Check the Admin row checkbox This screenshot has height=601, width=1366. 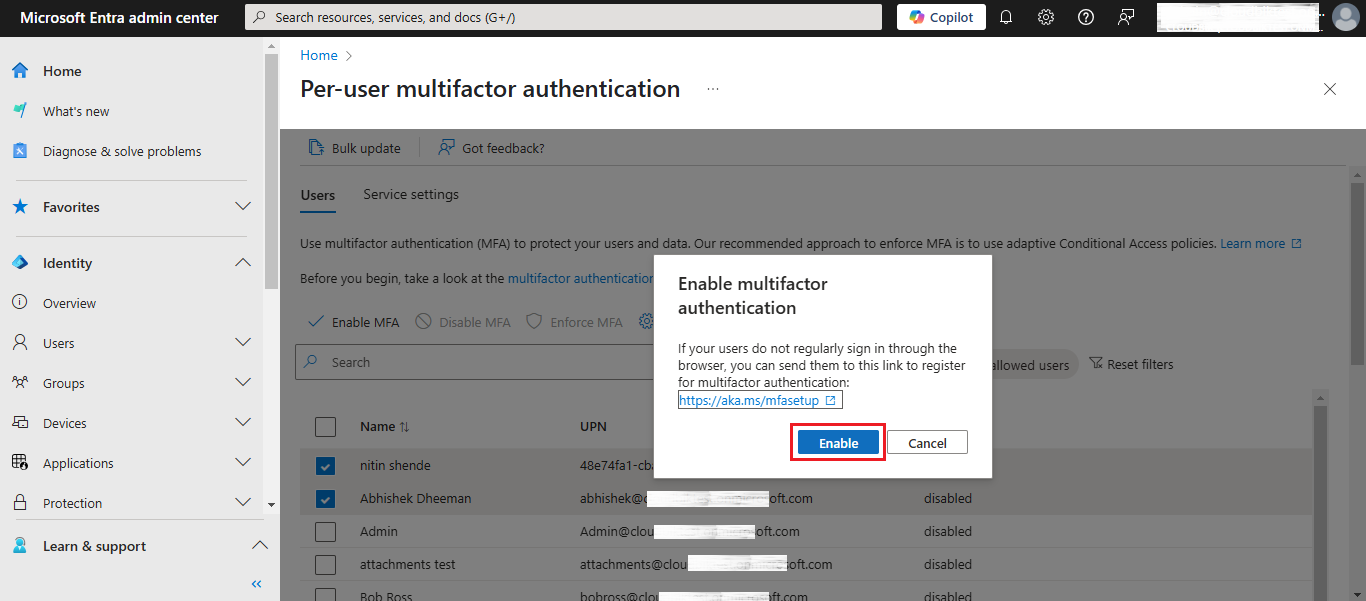326,531
